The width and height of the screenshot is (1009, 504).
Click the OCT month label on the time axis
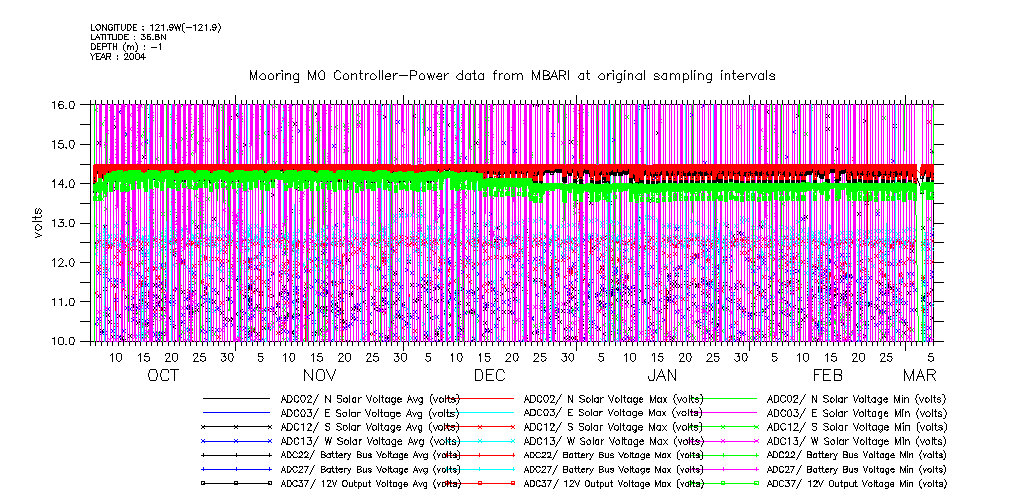click(163, 375)
